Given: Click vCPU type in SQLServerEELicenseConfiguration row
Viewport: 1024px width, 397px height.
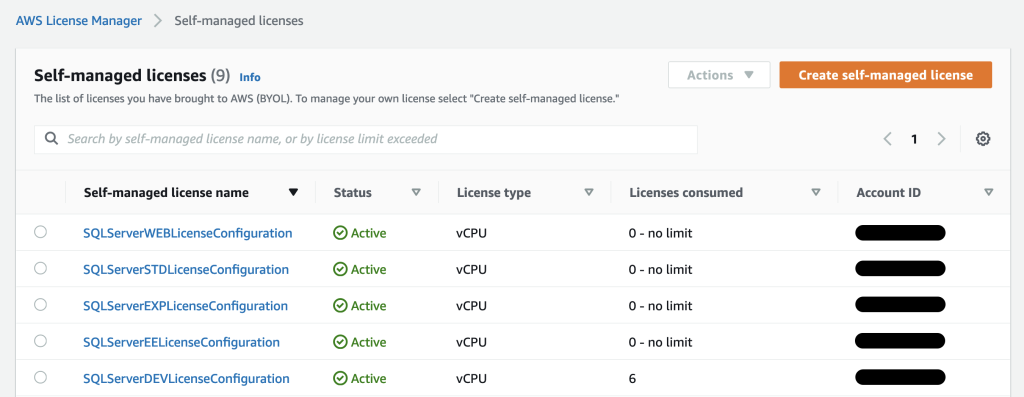Looking at the screenshot, I should click(471, 342).
